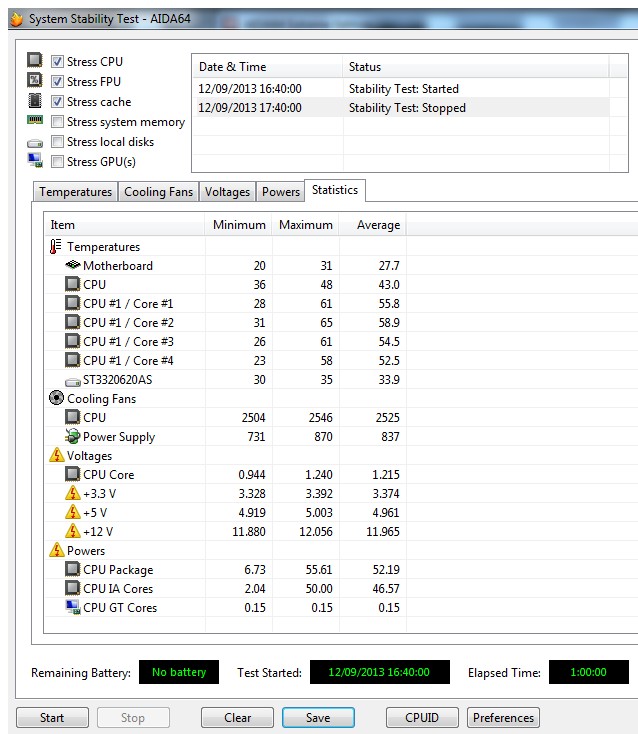Select the CPU IA Cores row label
This screenshot has height=734, width=638.
pyautogui.click(x=118, y=588)
